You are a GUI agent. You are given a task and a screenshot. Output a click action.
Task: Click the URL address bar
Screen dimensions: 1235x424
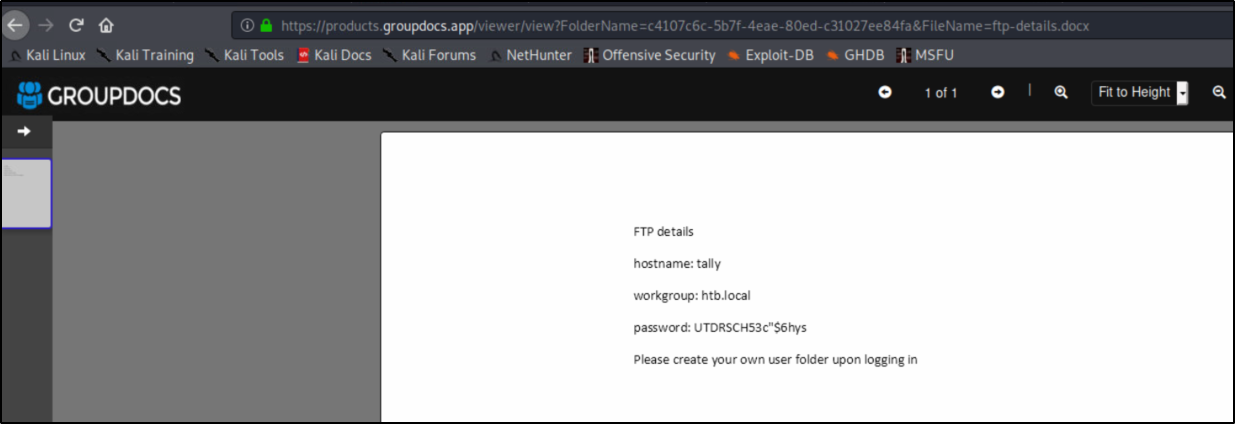point(732,25)
